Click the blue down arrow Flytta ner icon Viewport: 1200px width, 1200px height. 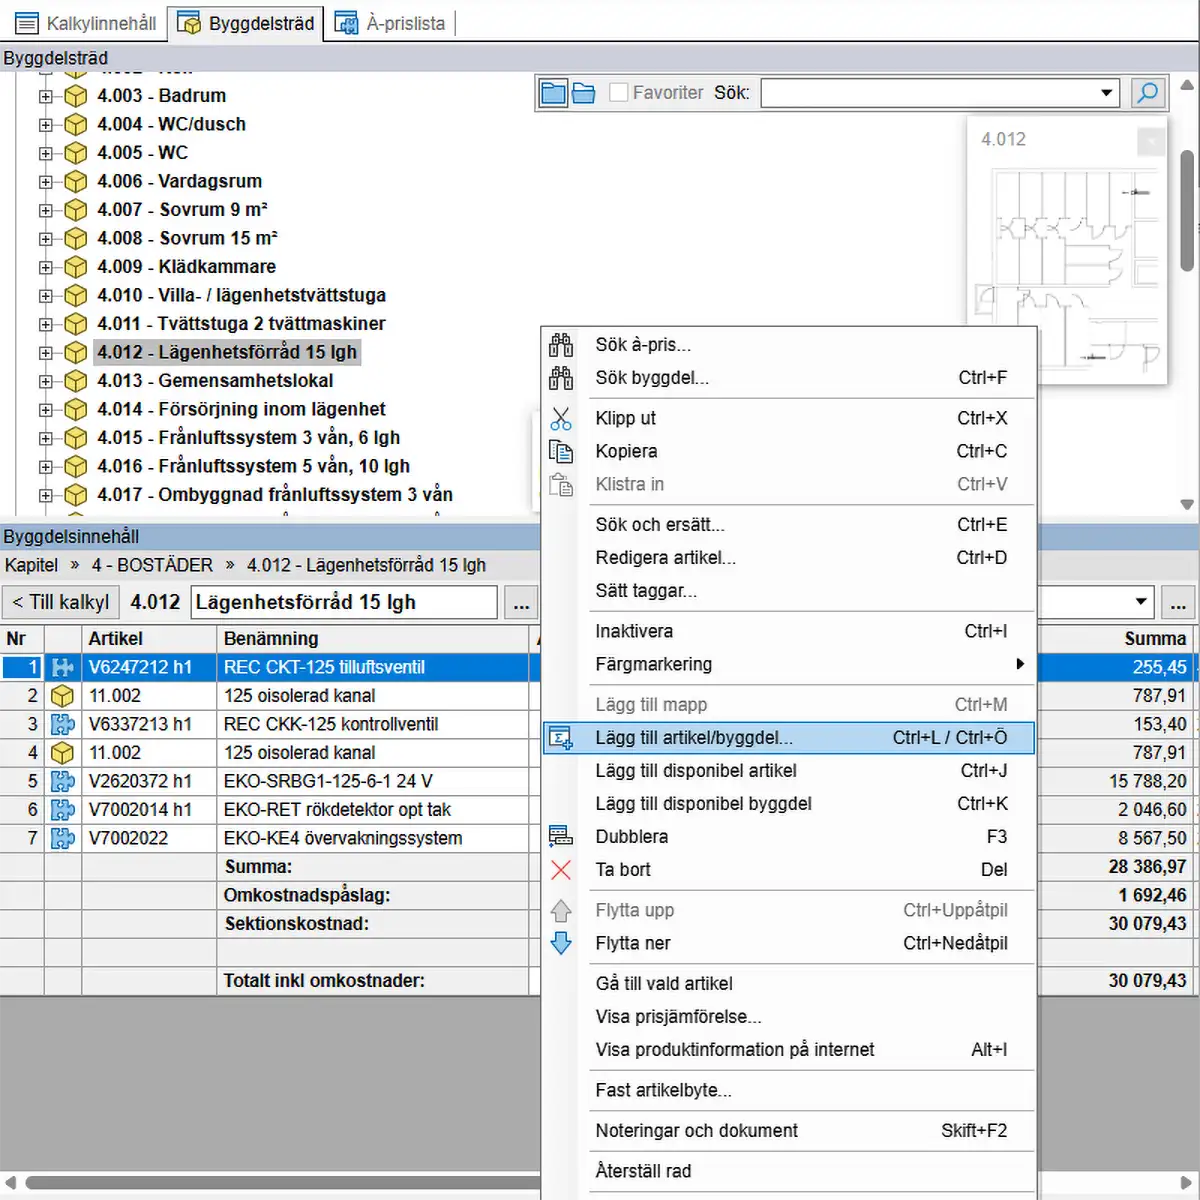[x=561, y=943]
